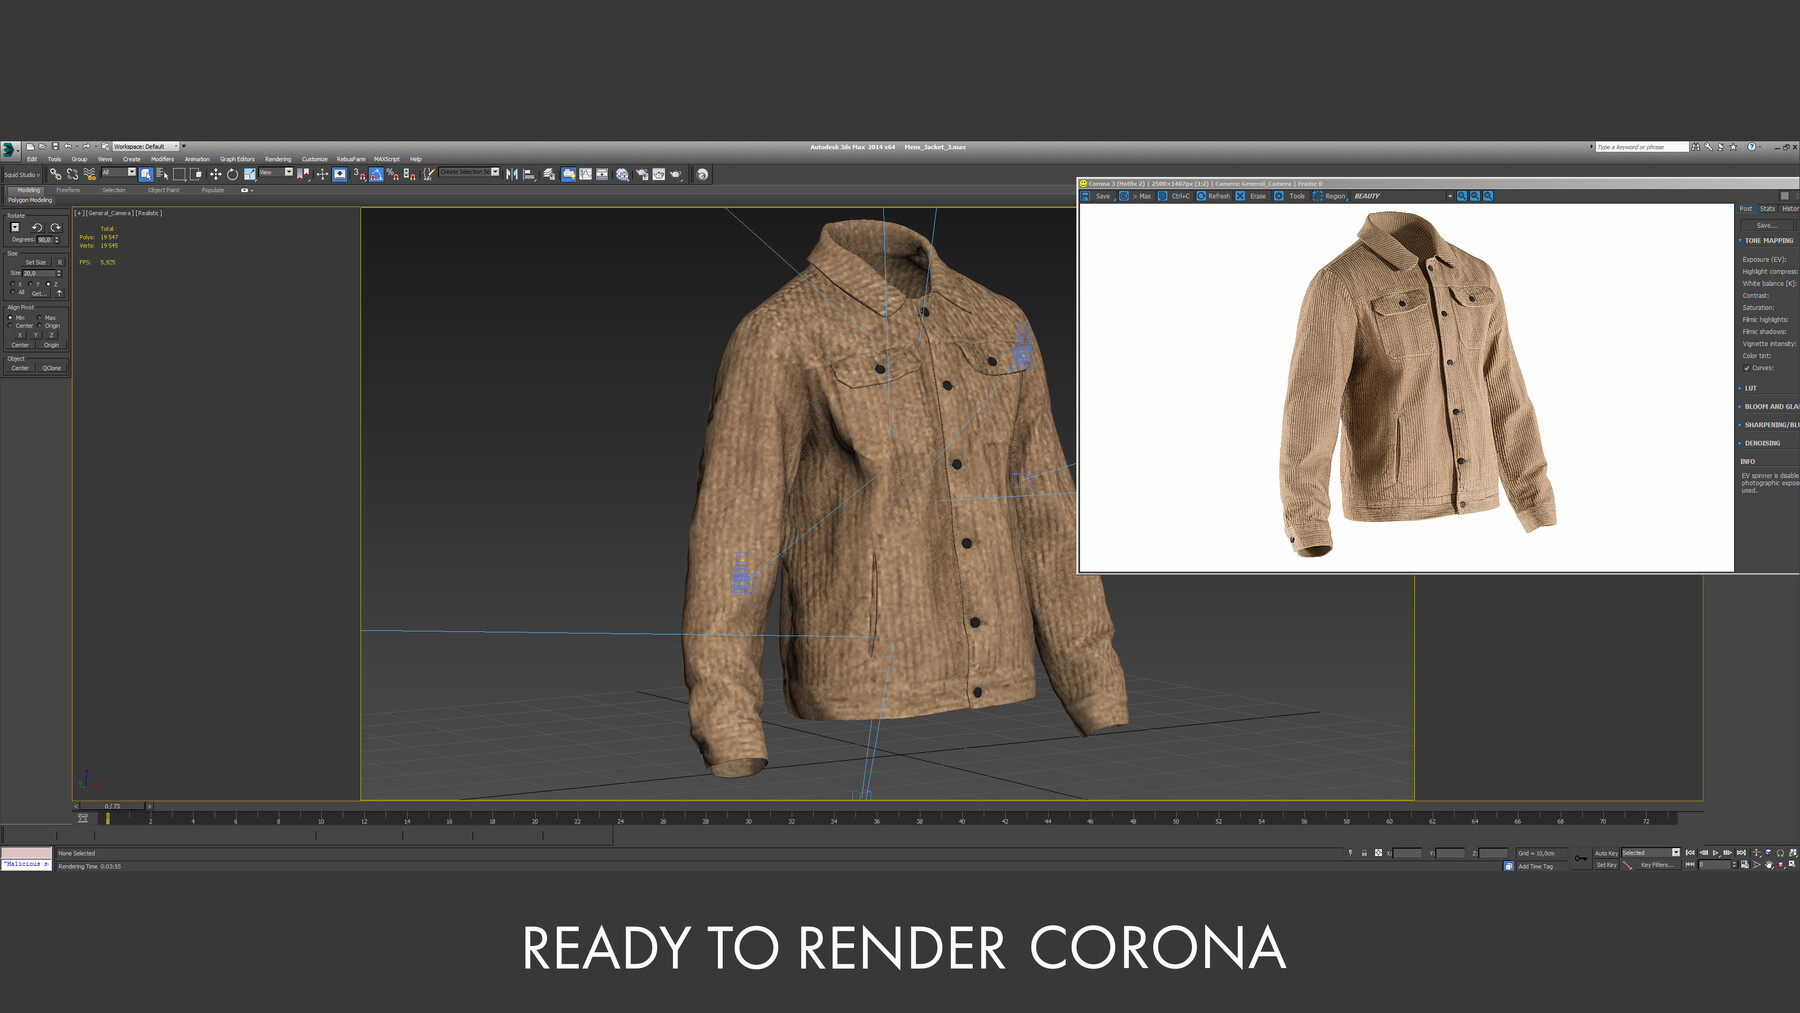The width and height of the screenshot is (1800, 1013).
Task: Expand the LUT section
Action: point(1748,388)
